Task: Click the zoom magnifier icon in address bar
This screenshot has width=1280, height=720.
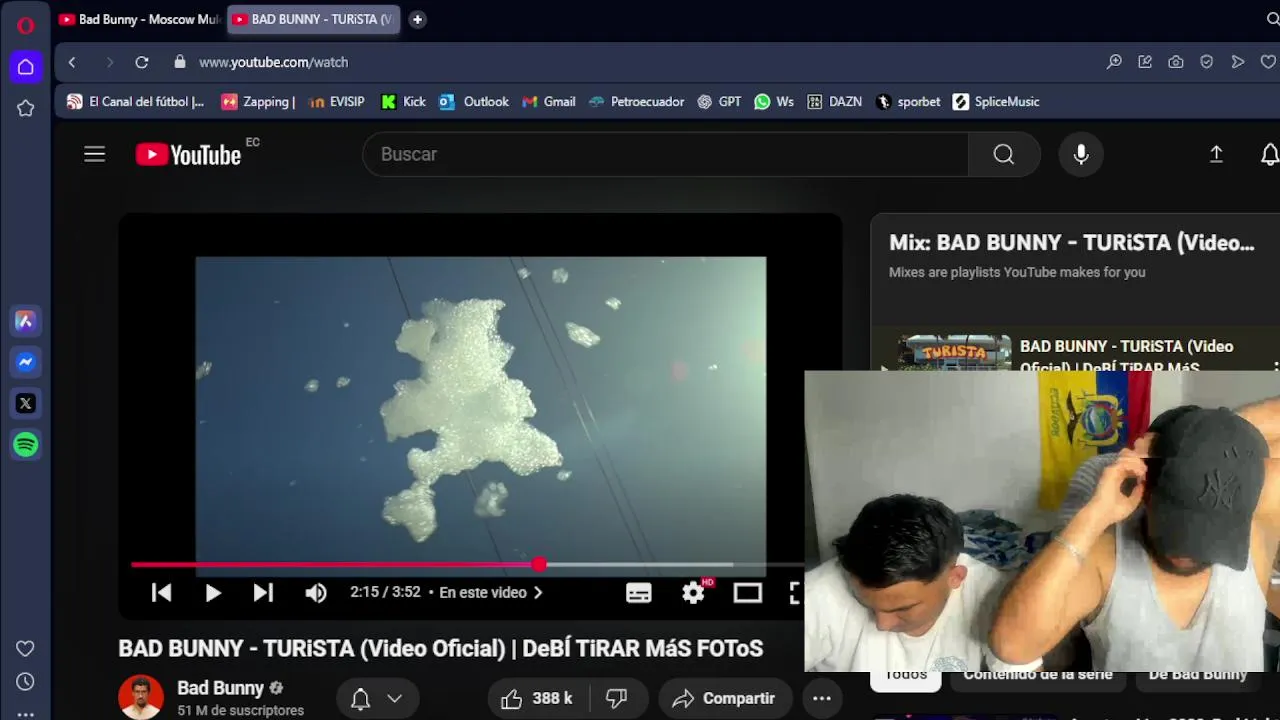Action: tap(1114, 62)
